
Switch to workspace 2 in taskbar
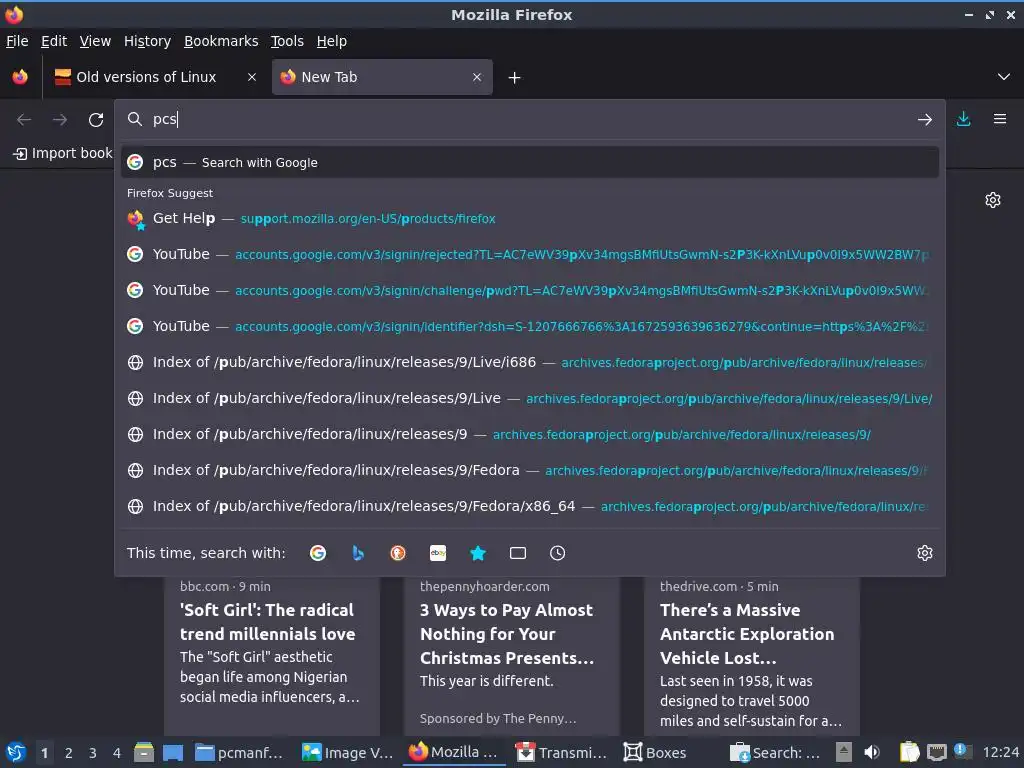pos(69,753)
